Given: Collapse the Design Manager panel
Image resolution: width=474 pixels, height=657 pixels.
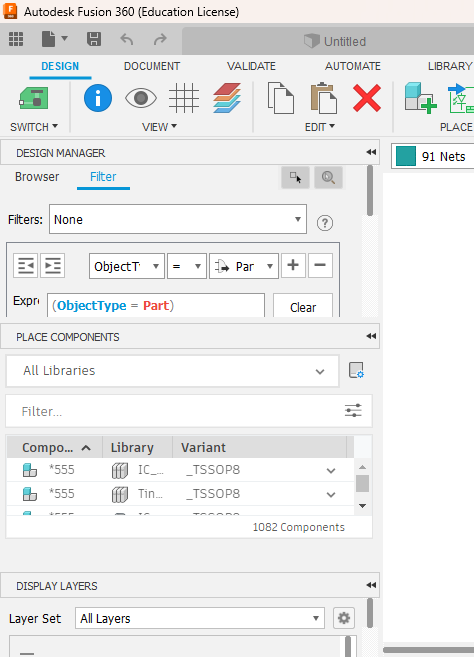Looking at the screenshot, I should pyautogui.click(x=371, y=152).
